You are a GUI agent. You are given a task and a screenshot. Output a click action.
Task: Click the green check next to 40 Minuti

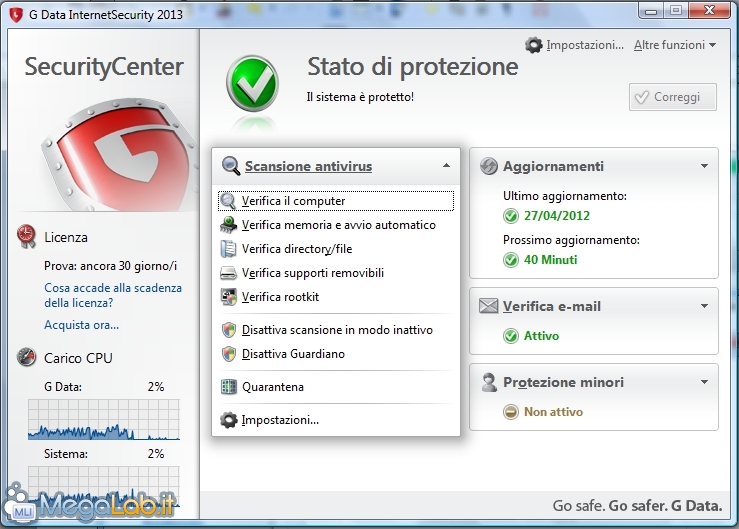coord(510,260)
